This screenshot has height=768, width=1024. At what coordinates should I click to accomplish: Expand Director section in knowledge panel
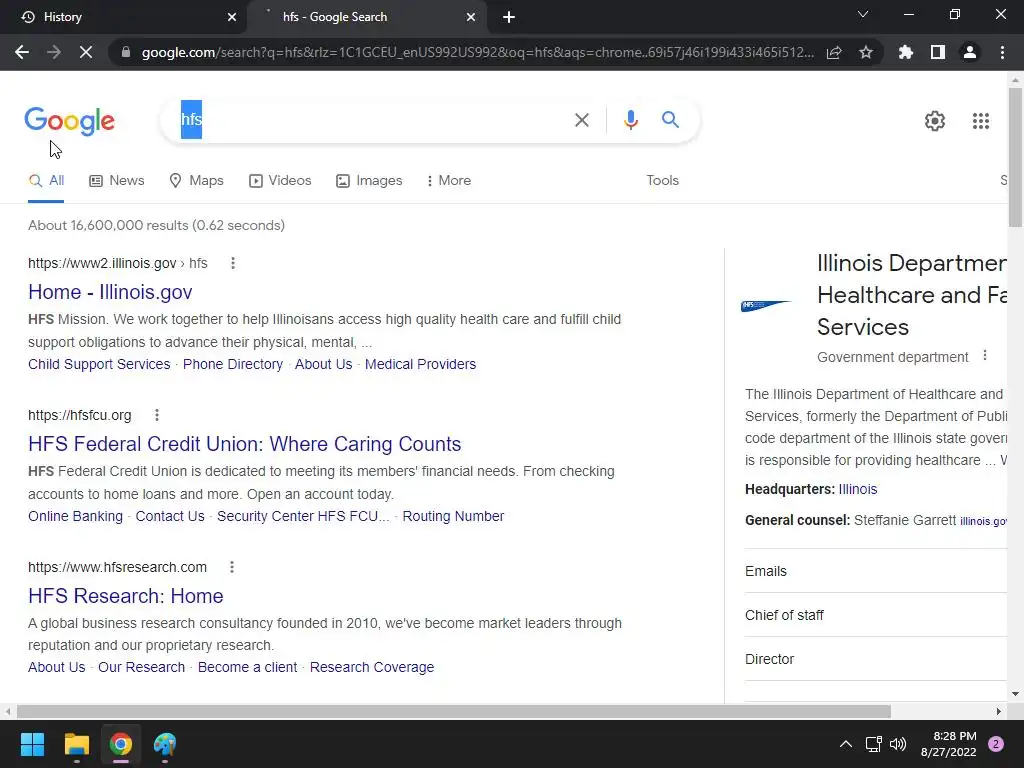pyautogui.click(x=876, y=659)
